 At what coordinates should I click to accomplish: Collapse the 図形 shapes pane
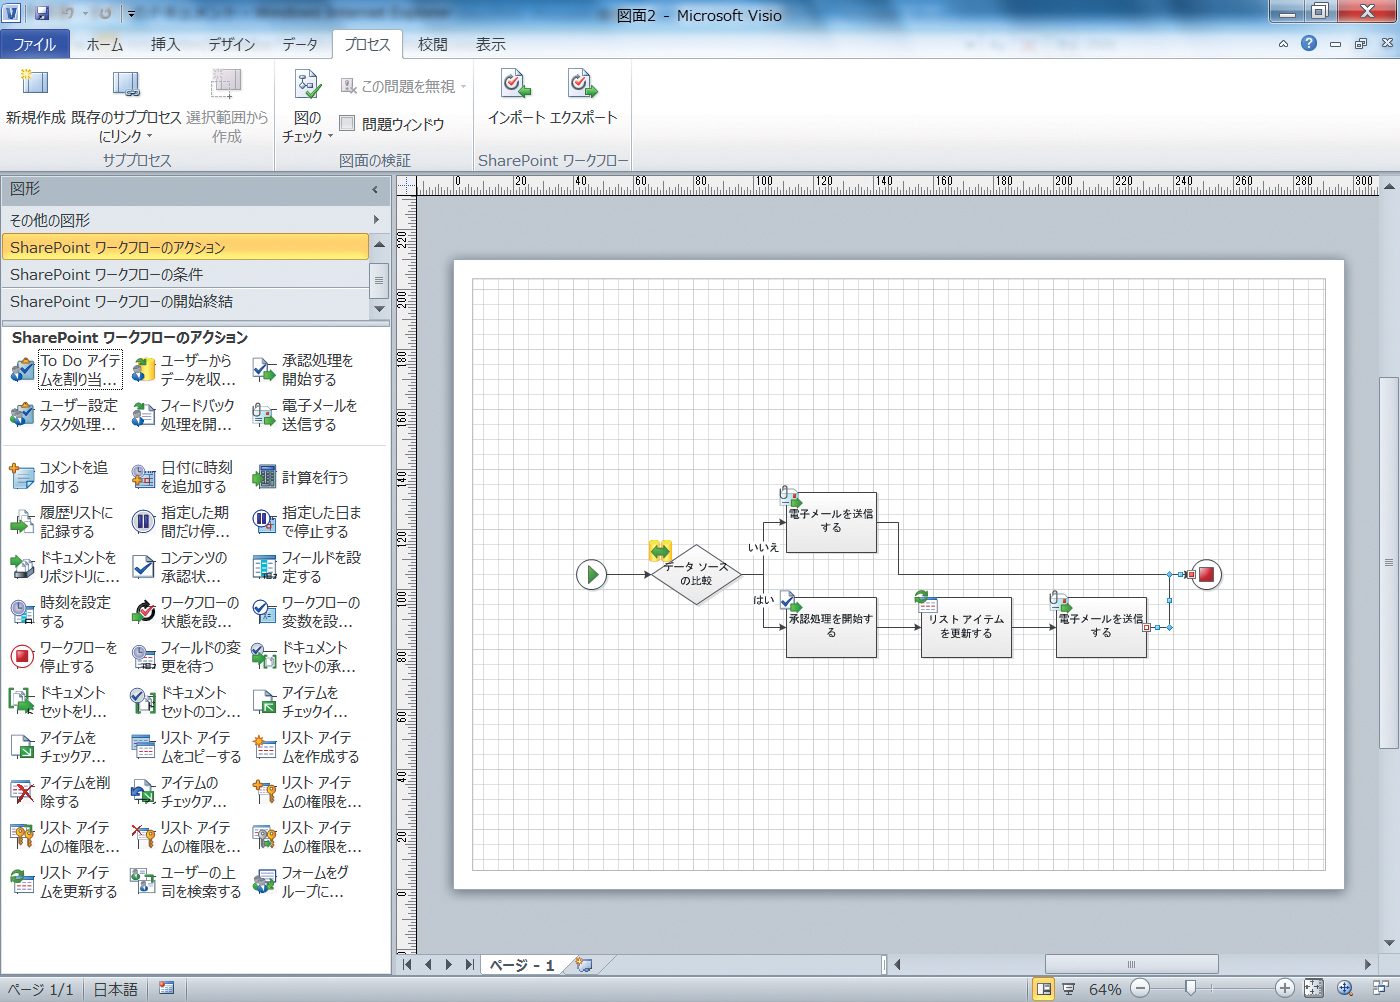pos(376,189)
